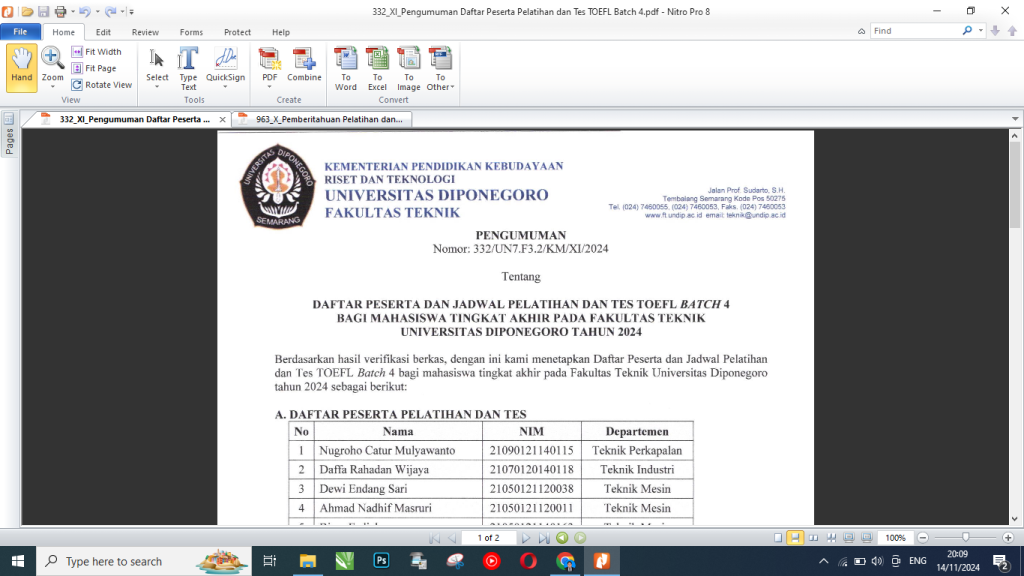Click the zoom slider handle

point(966,537)
